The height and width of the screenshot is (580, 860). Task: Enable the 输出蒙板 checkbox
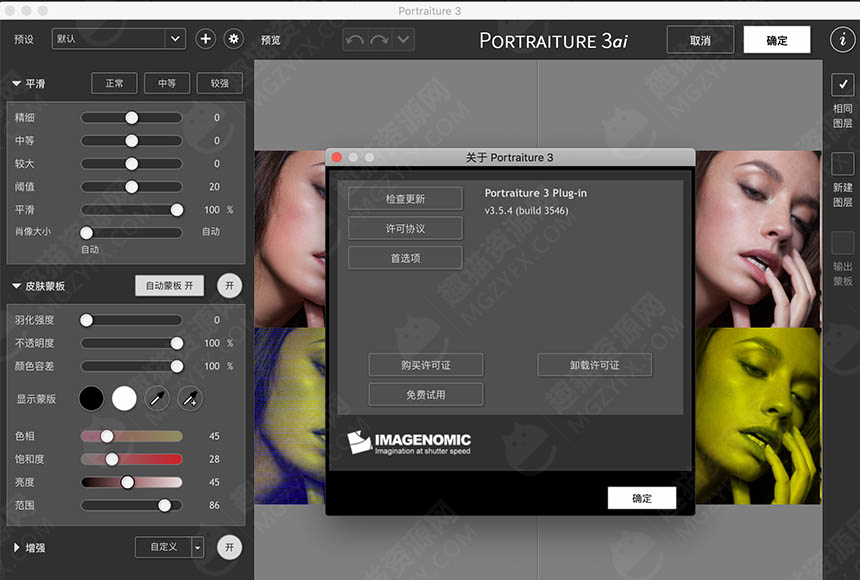842,243
